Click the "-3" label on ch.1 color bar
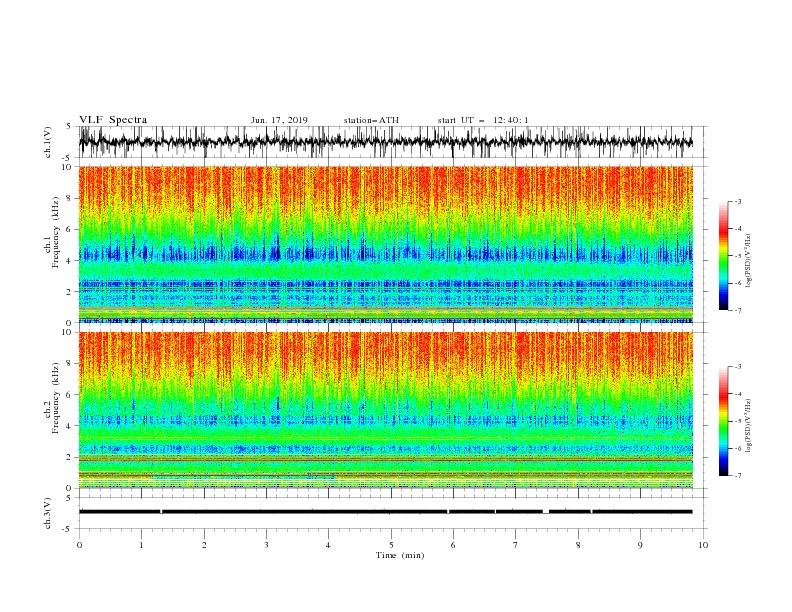792x612 pixels. pyautogui.click(x=737, y=201)
